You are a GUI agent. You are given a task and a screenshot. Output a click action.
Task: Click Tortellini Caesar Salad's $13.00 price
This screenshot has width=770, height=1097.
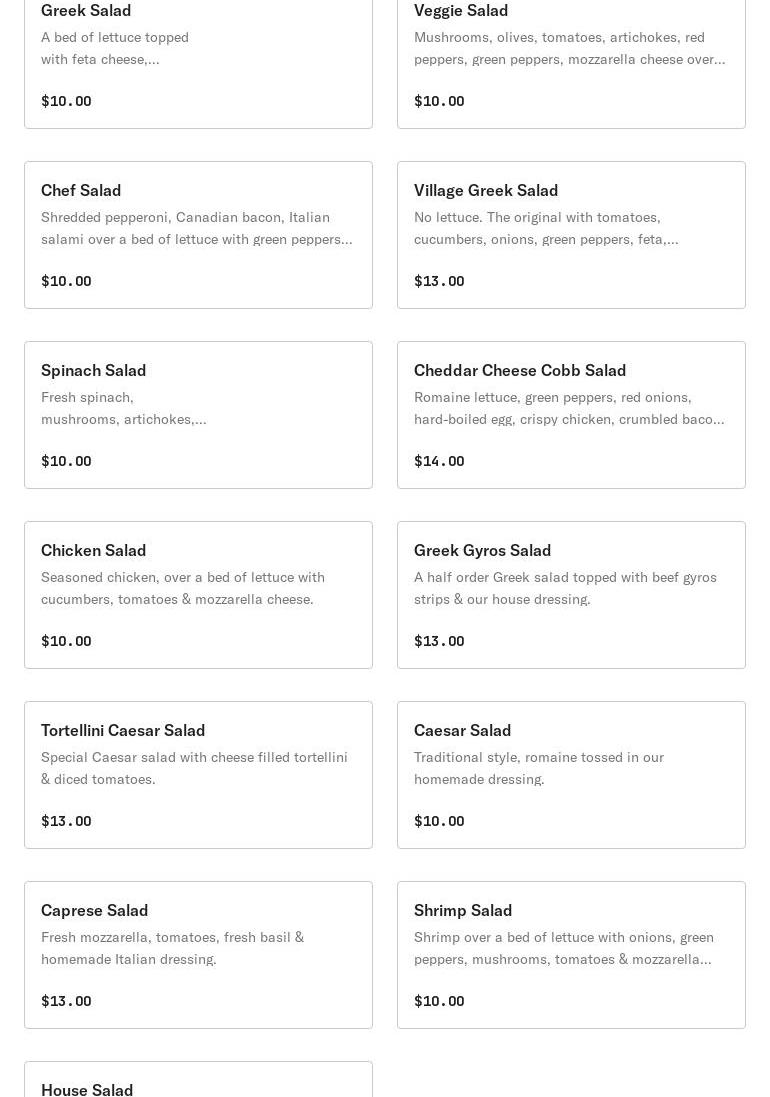tap(66, 821)
